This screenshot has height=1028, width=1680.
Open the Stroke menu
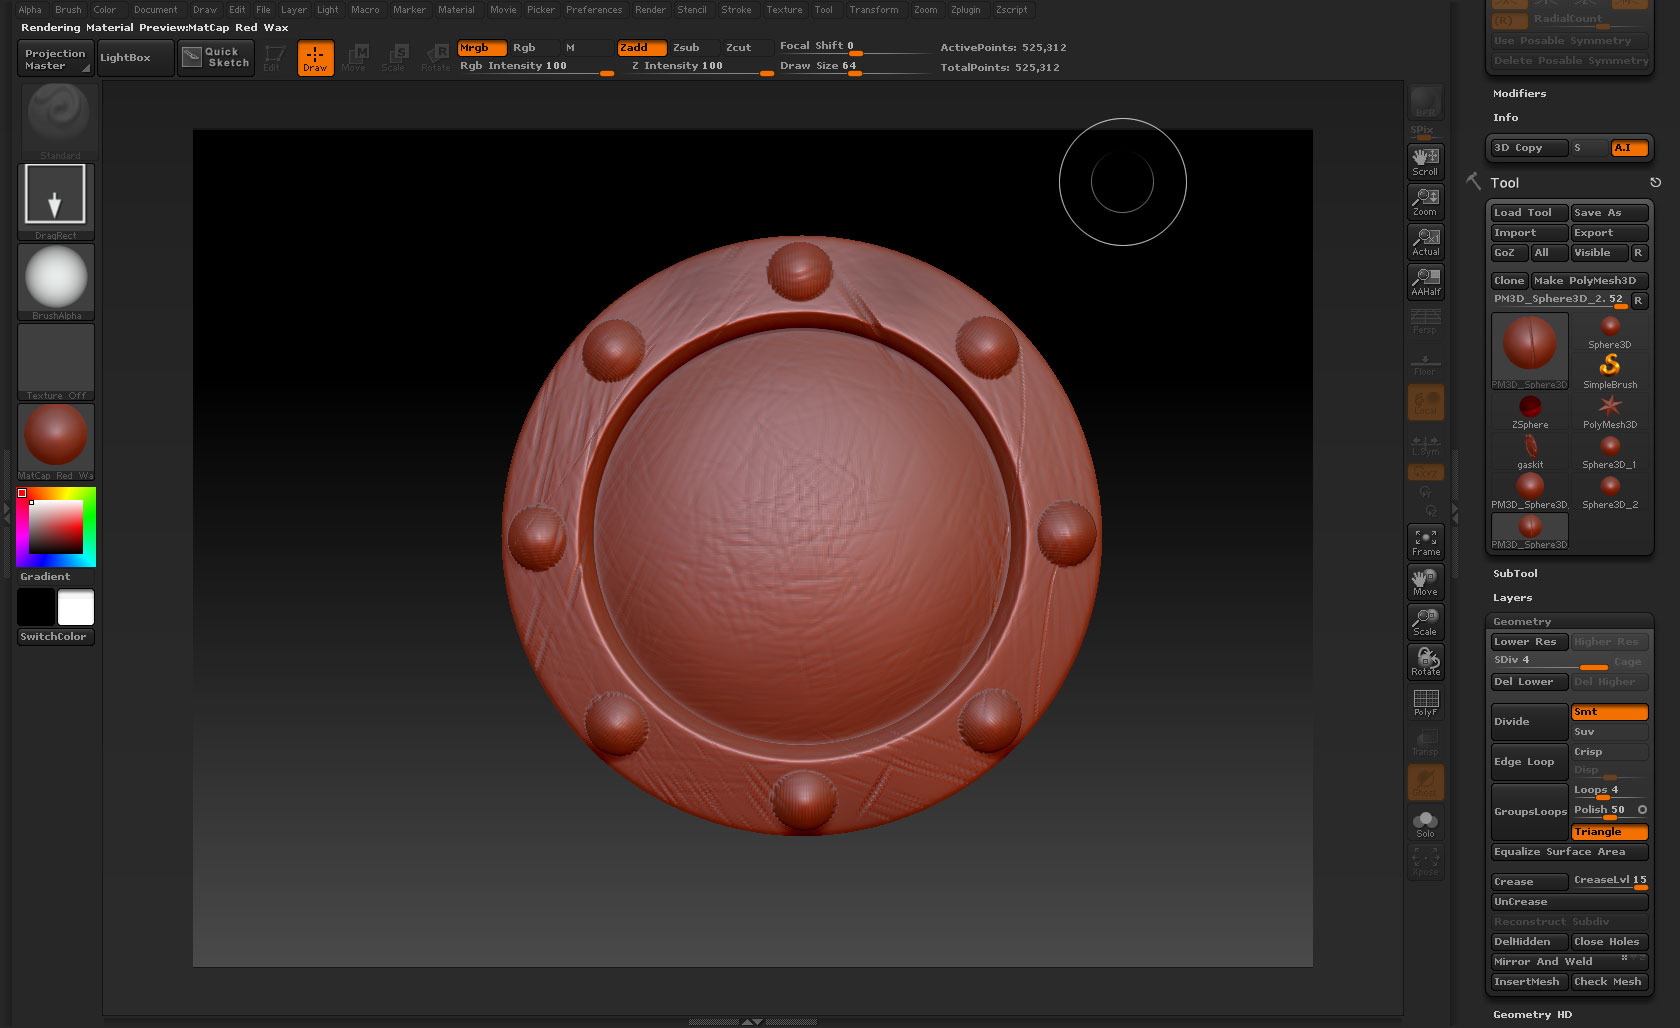(x=736, y=10)
